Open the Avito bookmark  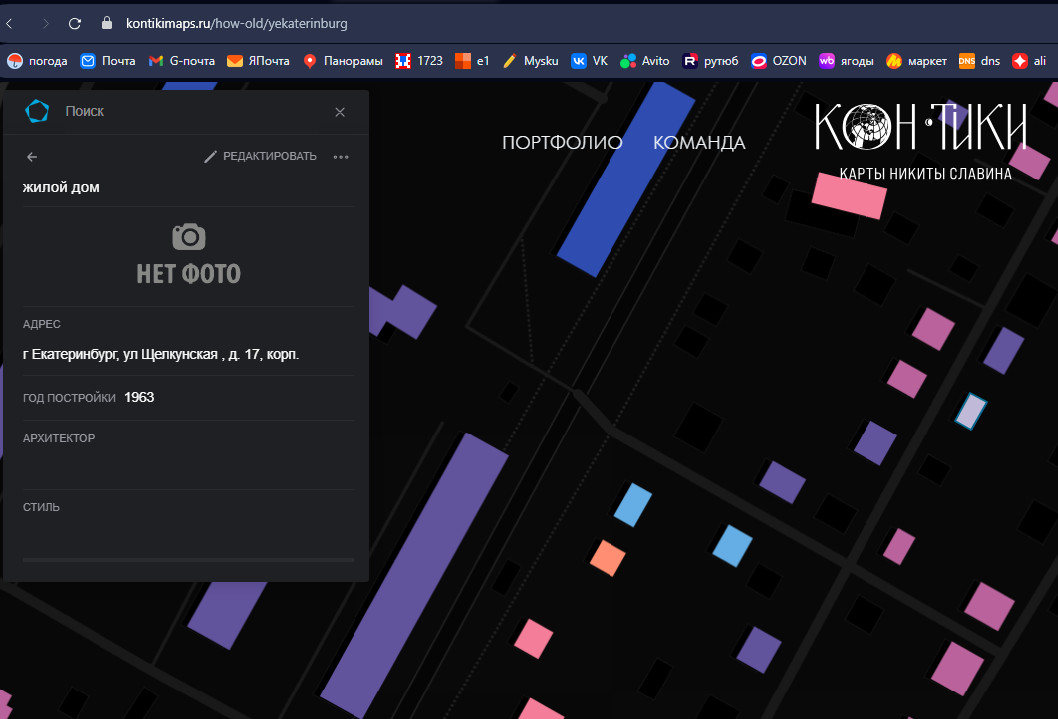pyautogui.click(x=644, y=61)
